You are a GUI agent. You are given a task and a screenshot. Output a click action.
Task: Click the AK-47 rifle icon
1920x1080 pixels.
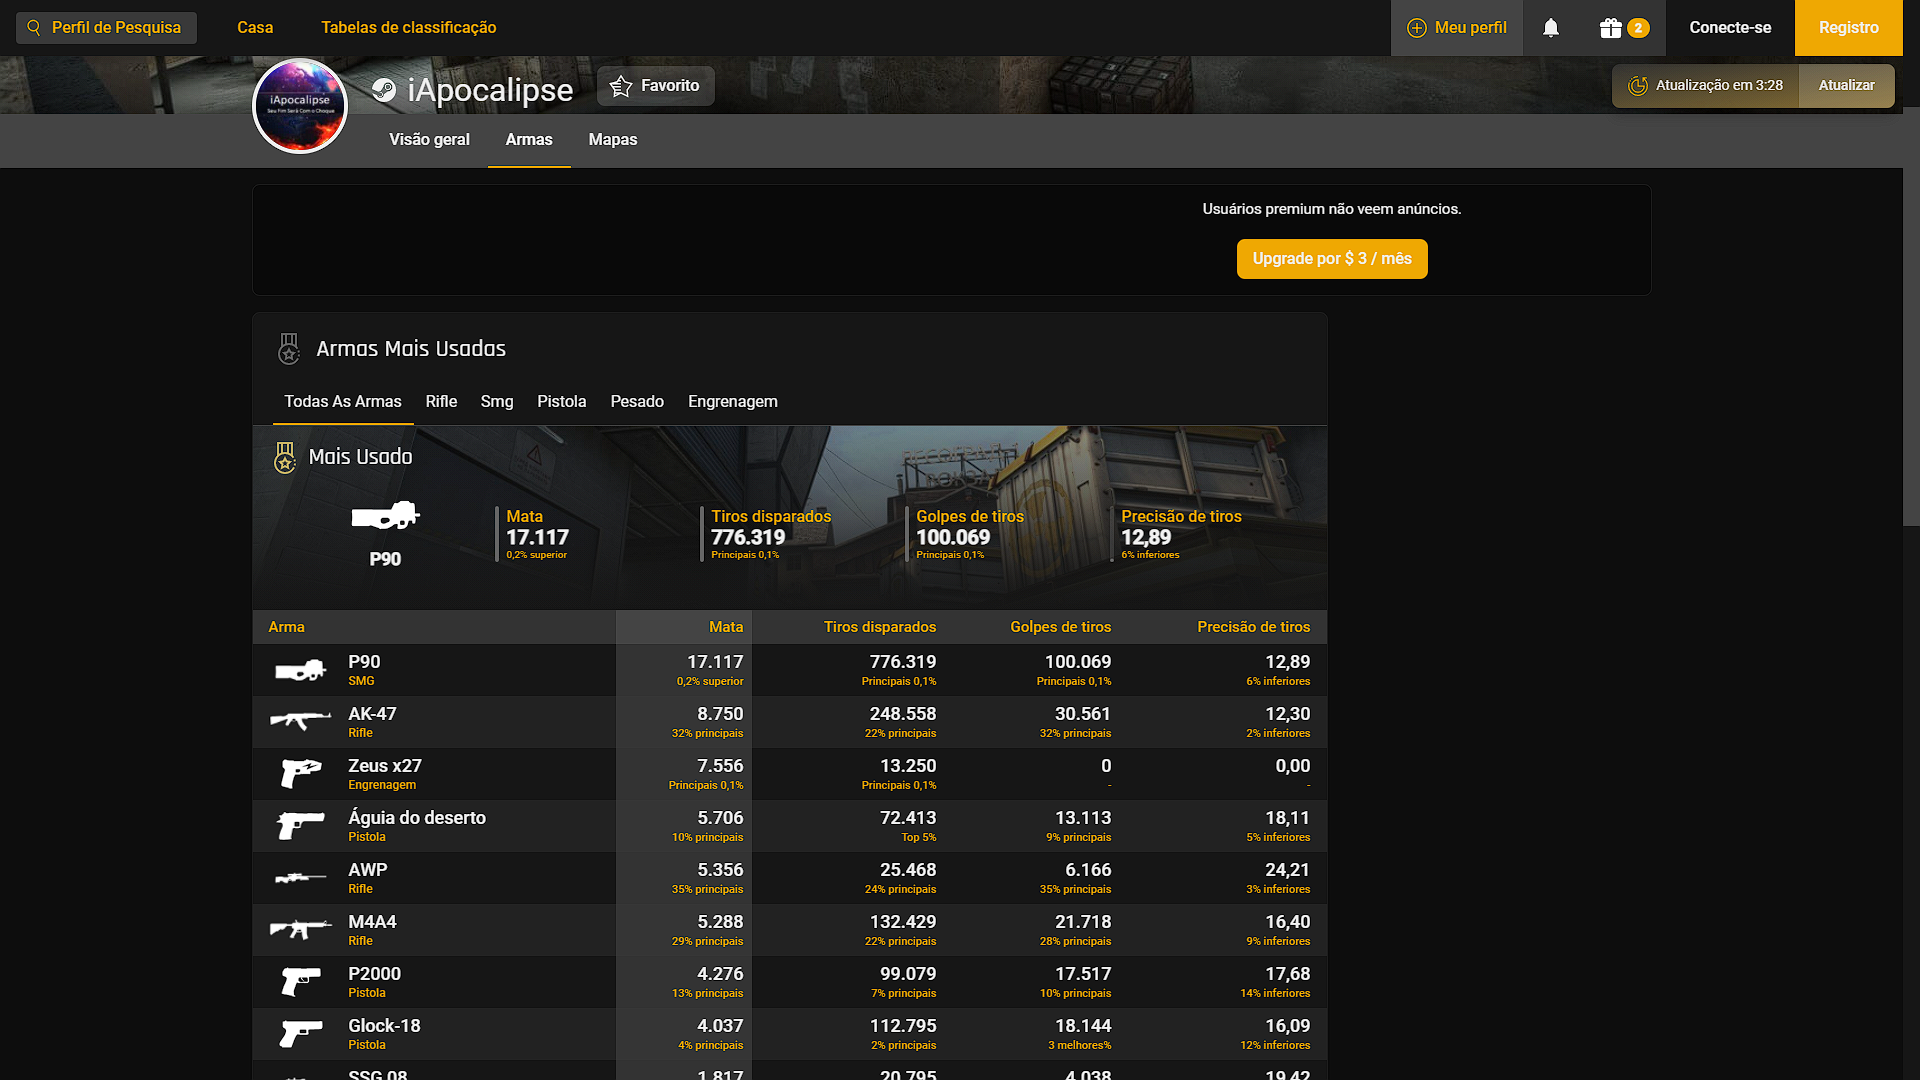click(300, 720)
